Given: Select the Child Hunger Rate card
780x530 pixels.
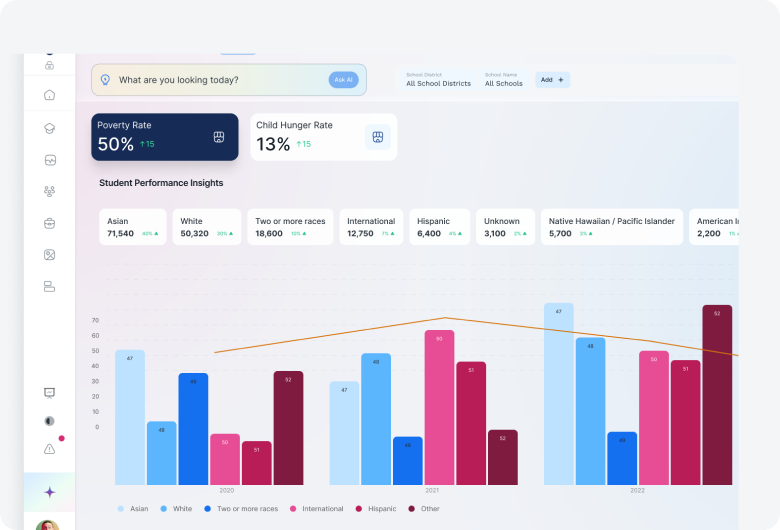Looking at the screenshot, I should (x=322, y=137).
